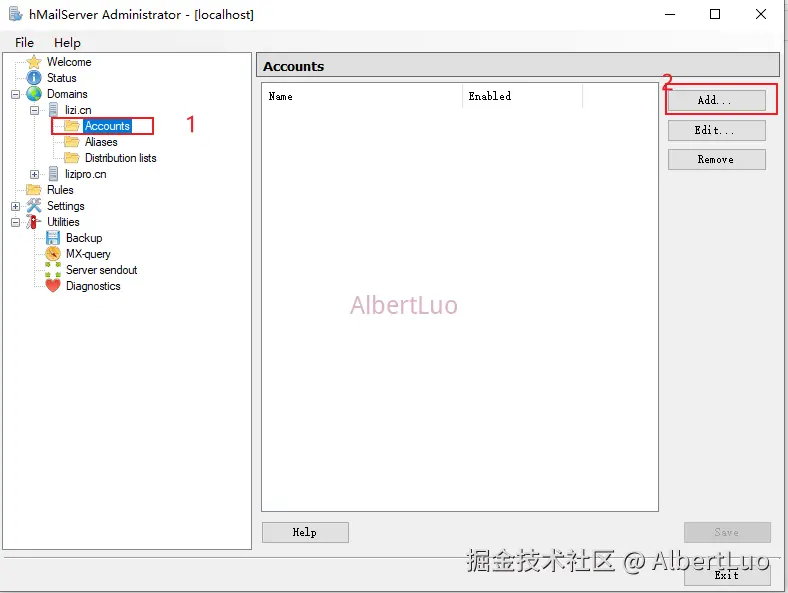Click the blue Status info icon

(x=34, y=78)
